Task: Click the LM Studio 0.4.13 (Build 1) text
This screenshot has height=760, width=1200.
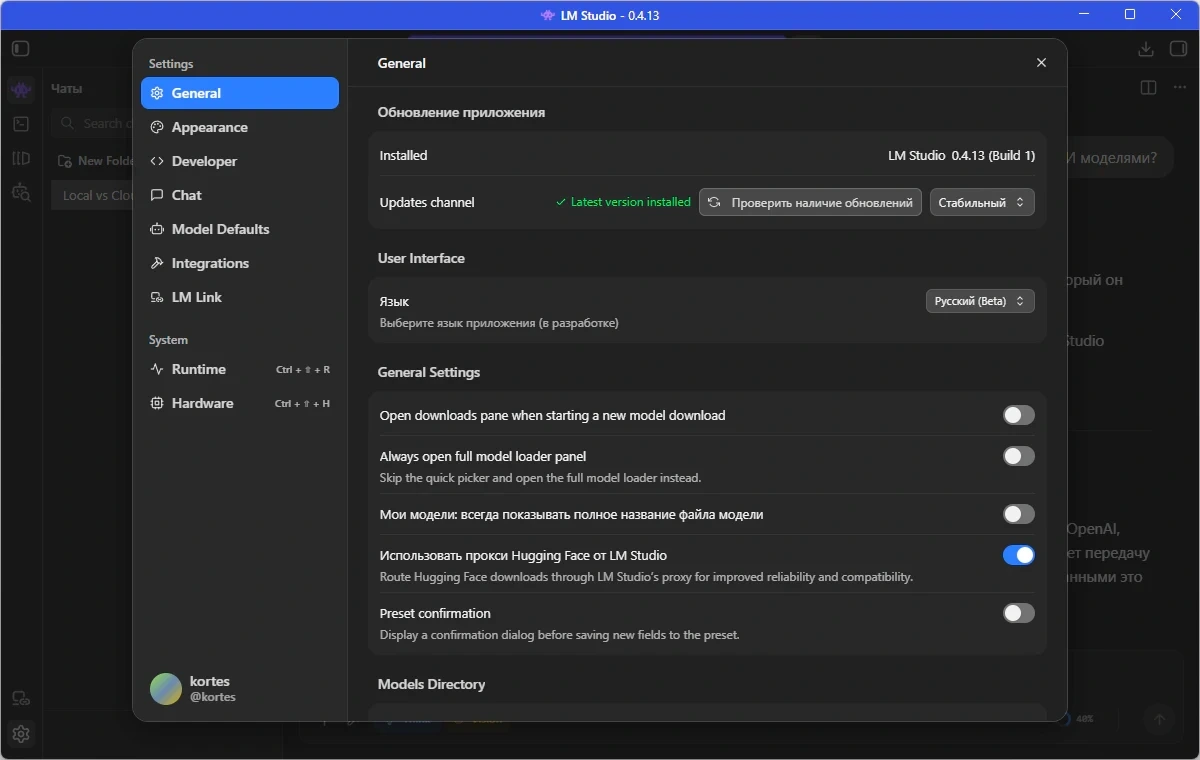Action: 961,156
